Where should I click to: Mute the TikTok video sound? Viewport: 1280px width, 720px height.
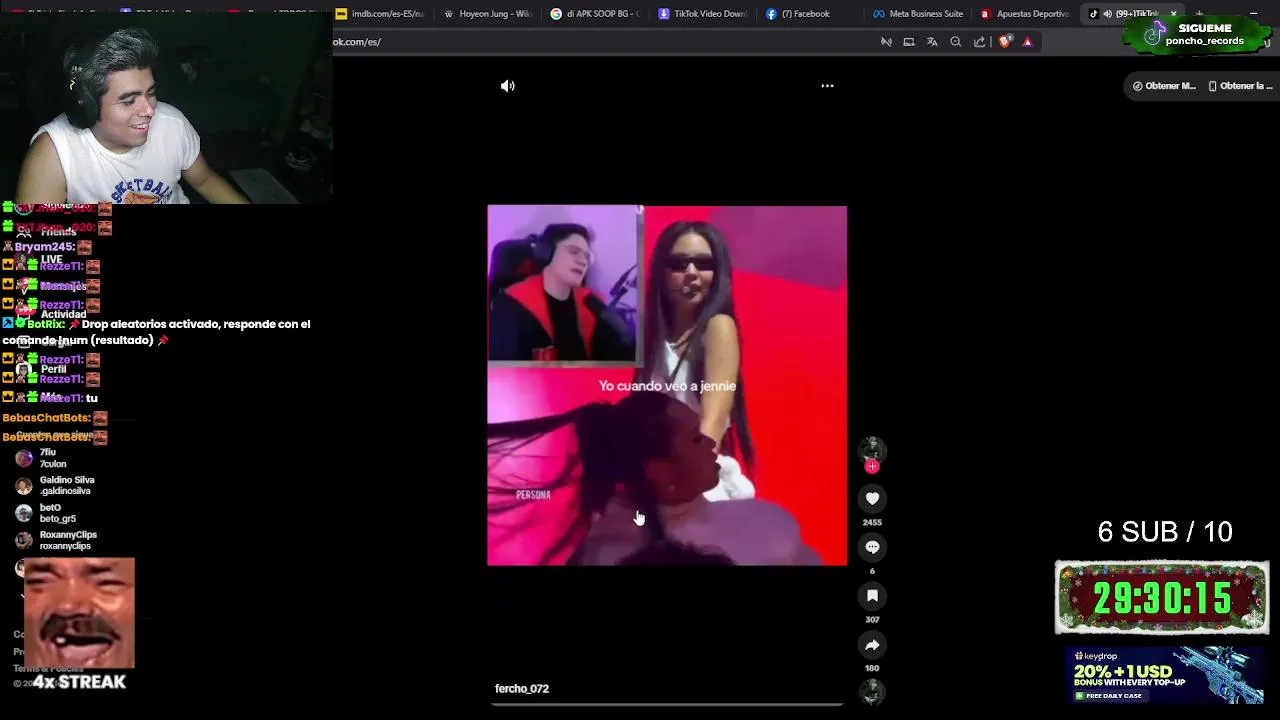point(508,86)
